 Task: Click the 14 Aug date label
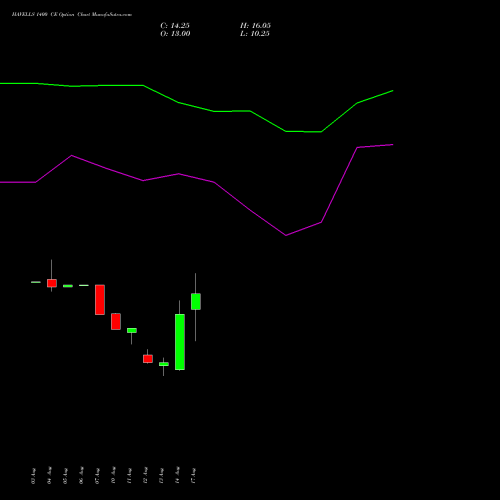click(x=177, y=476)
